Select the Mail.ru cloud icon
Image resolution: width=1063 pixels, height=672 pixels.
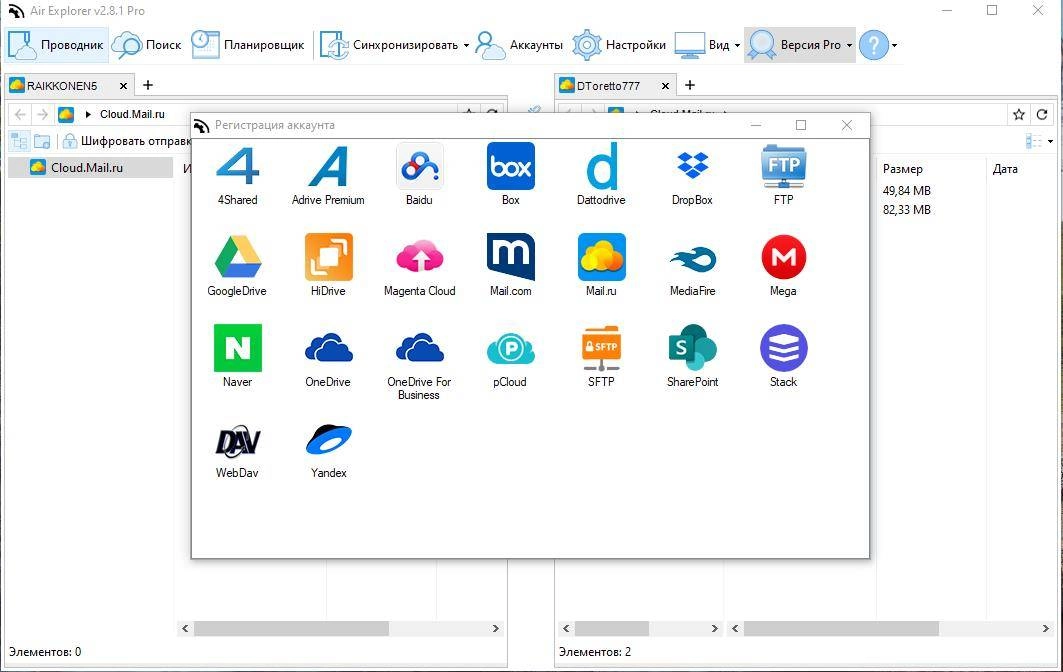click(601, 265)
